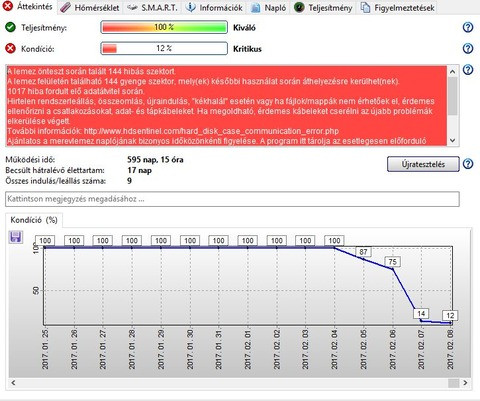Click the thermometer icon on Hőmérséklet tab

tap(65, 7)
